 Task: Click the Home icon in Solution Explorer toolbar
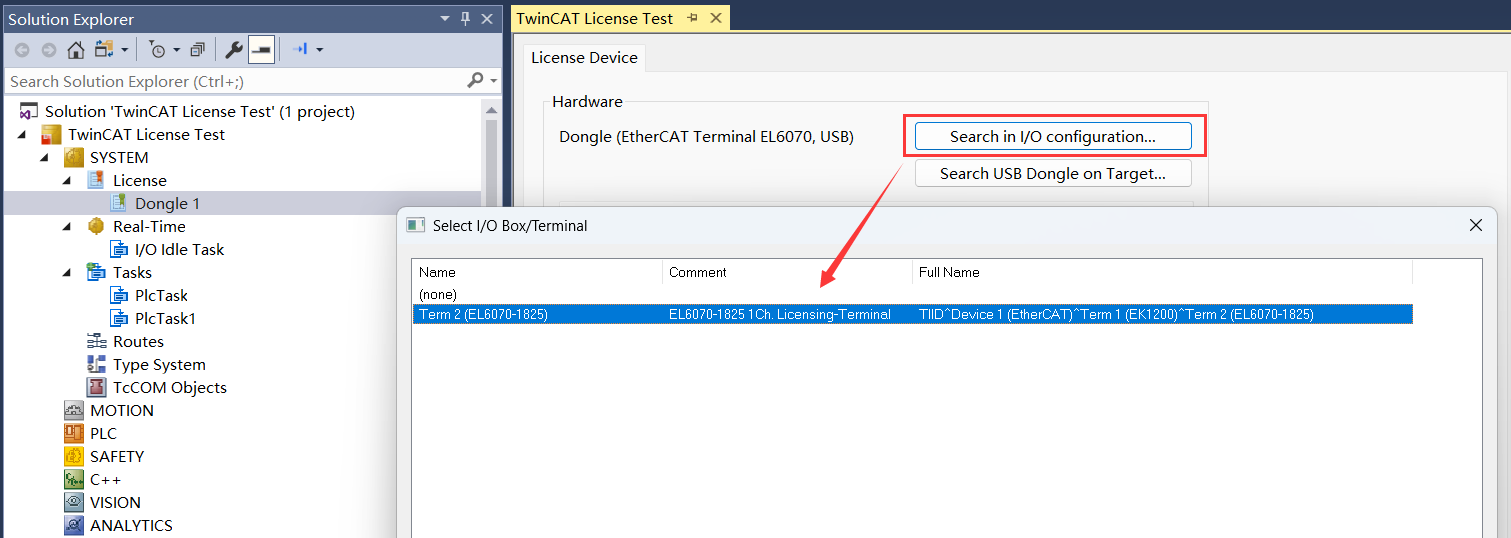[75, 49]
